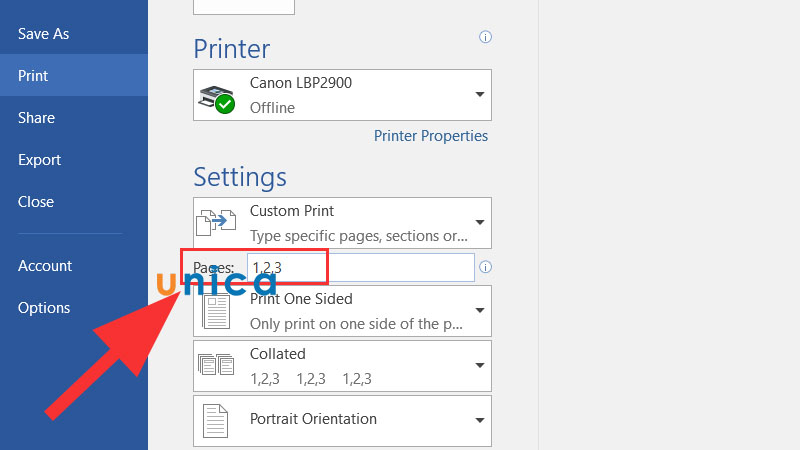Image resolution: width=800 pixels, height=450 pixels.
Task: Click Close in the backstage sidebar
Action: [36, 202]
